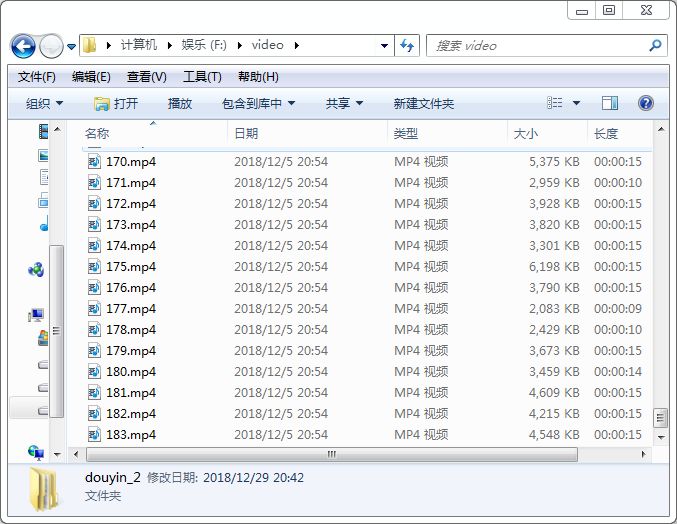The width and height of the screenshot is (677, 524).
Task: Expand the 组织 dropdown menu
Action: (44, 104)
